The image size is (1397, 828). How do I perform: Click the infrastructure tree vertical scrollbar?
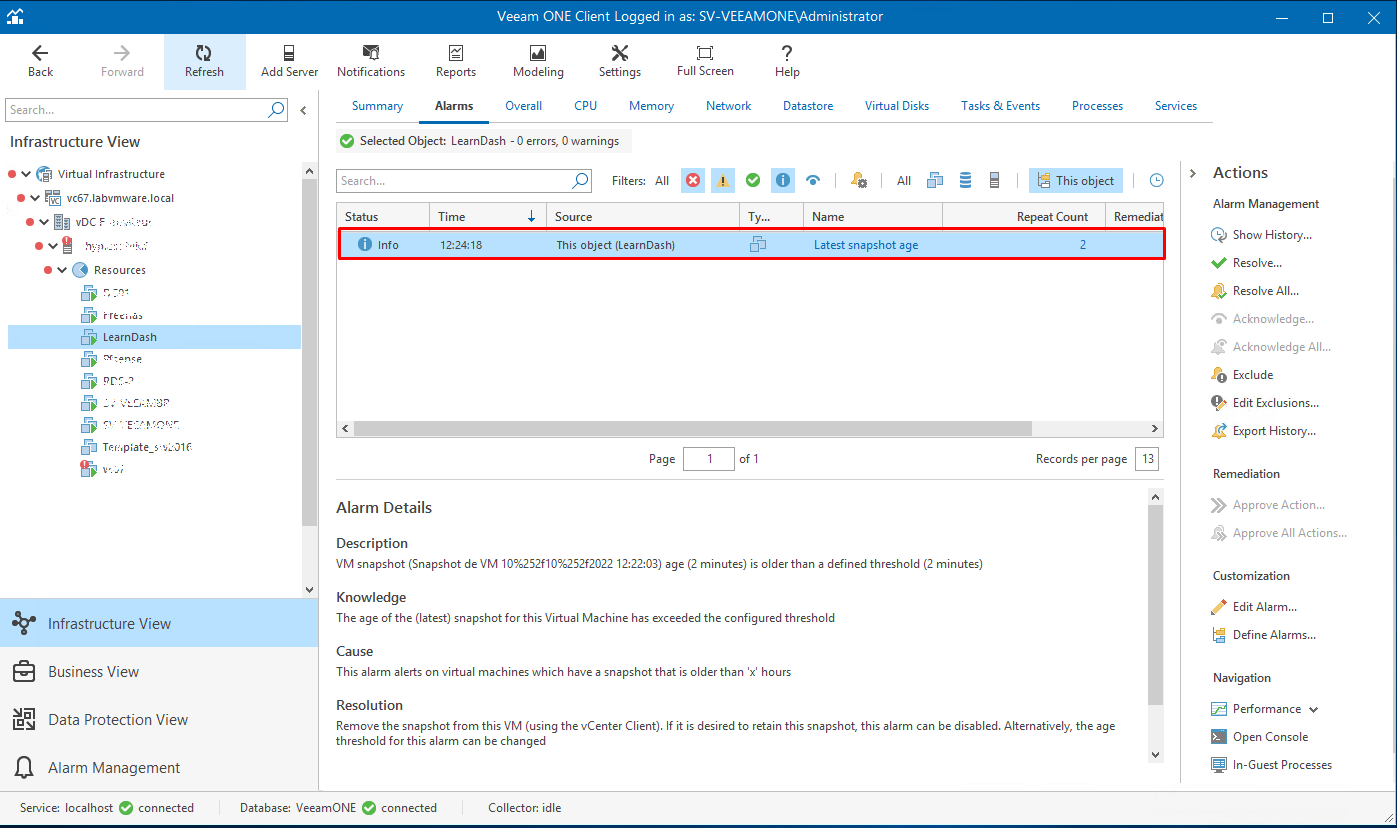click(309, 350)
